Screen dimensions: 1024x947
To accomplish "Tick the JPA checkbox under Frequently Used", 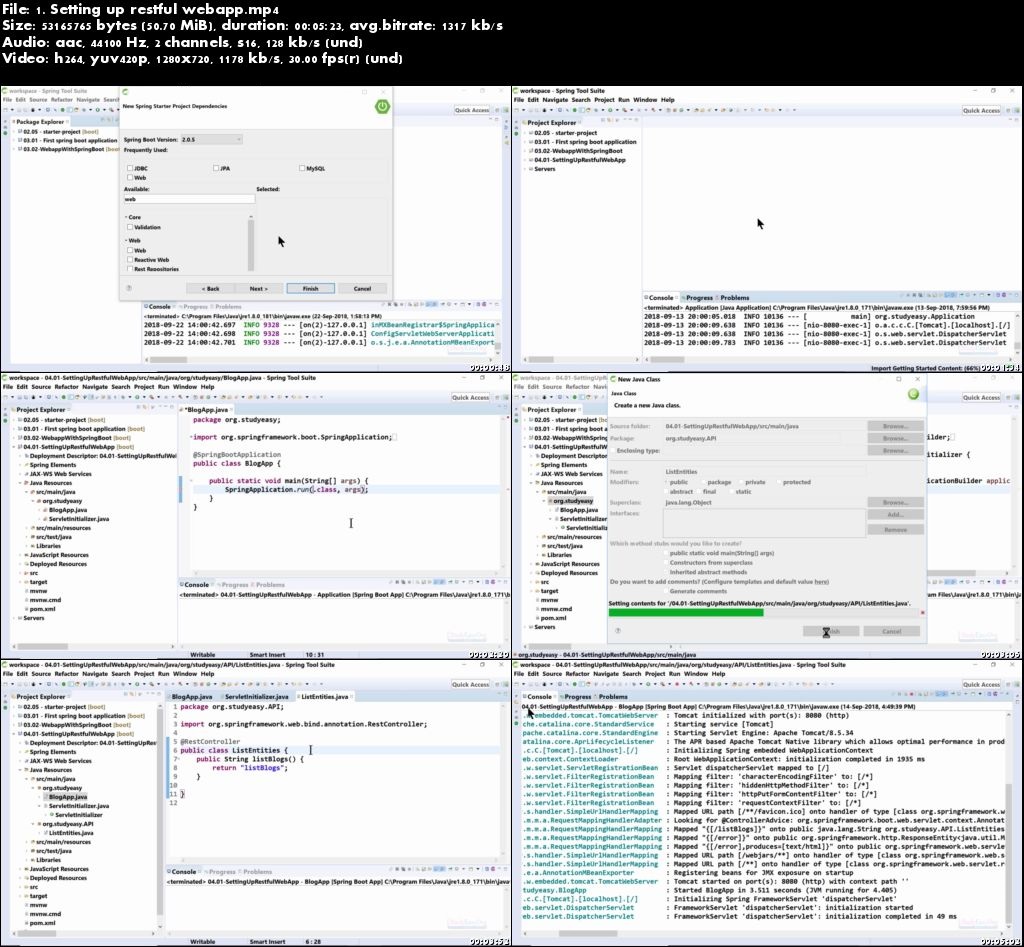I will [x=216, y=169].
